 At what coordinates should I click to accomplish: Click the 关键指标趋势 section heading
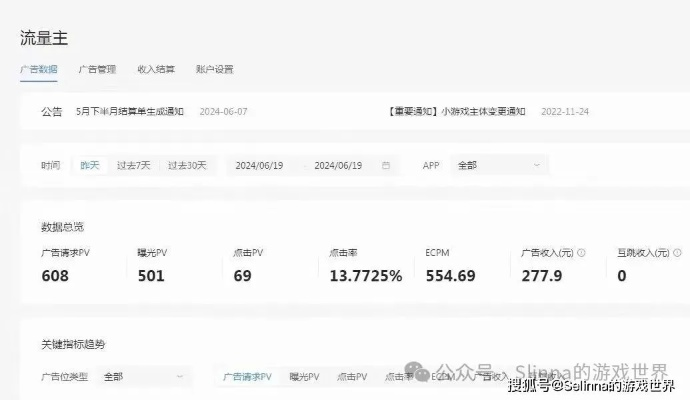pos(73,344)
